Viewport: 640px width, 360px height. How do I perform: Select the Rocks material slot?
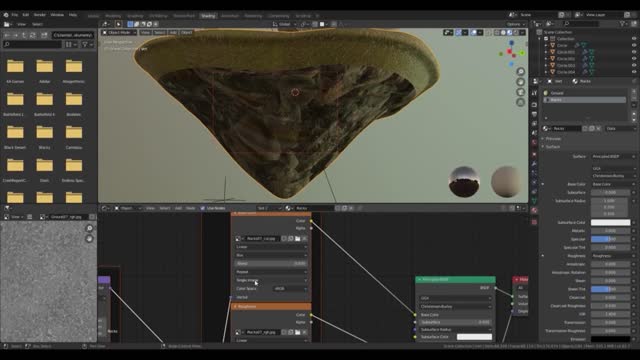584,100
